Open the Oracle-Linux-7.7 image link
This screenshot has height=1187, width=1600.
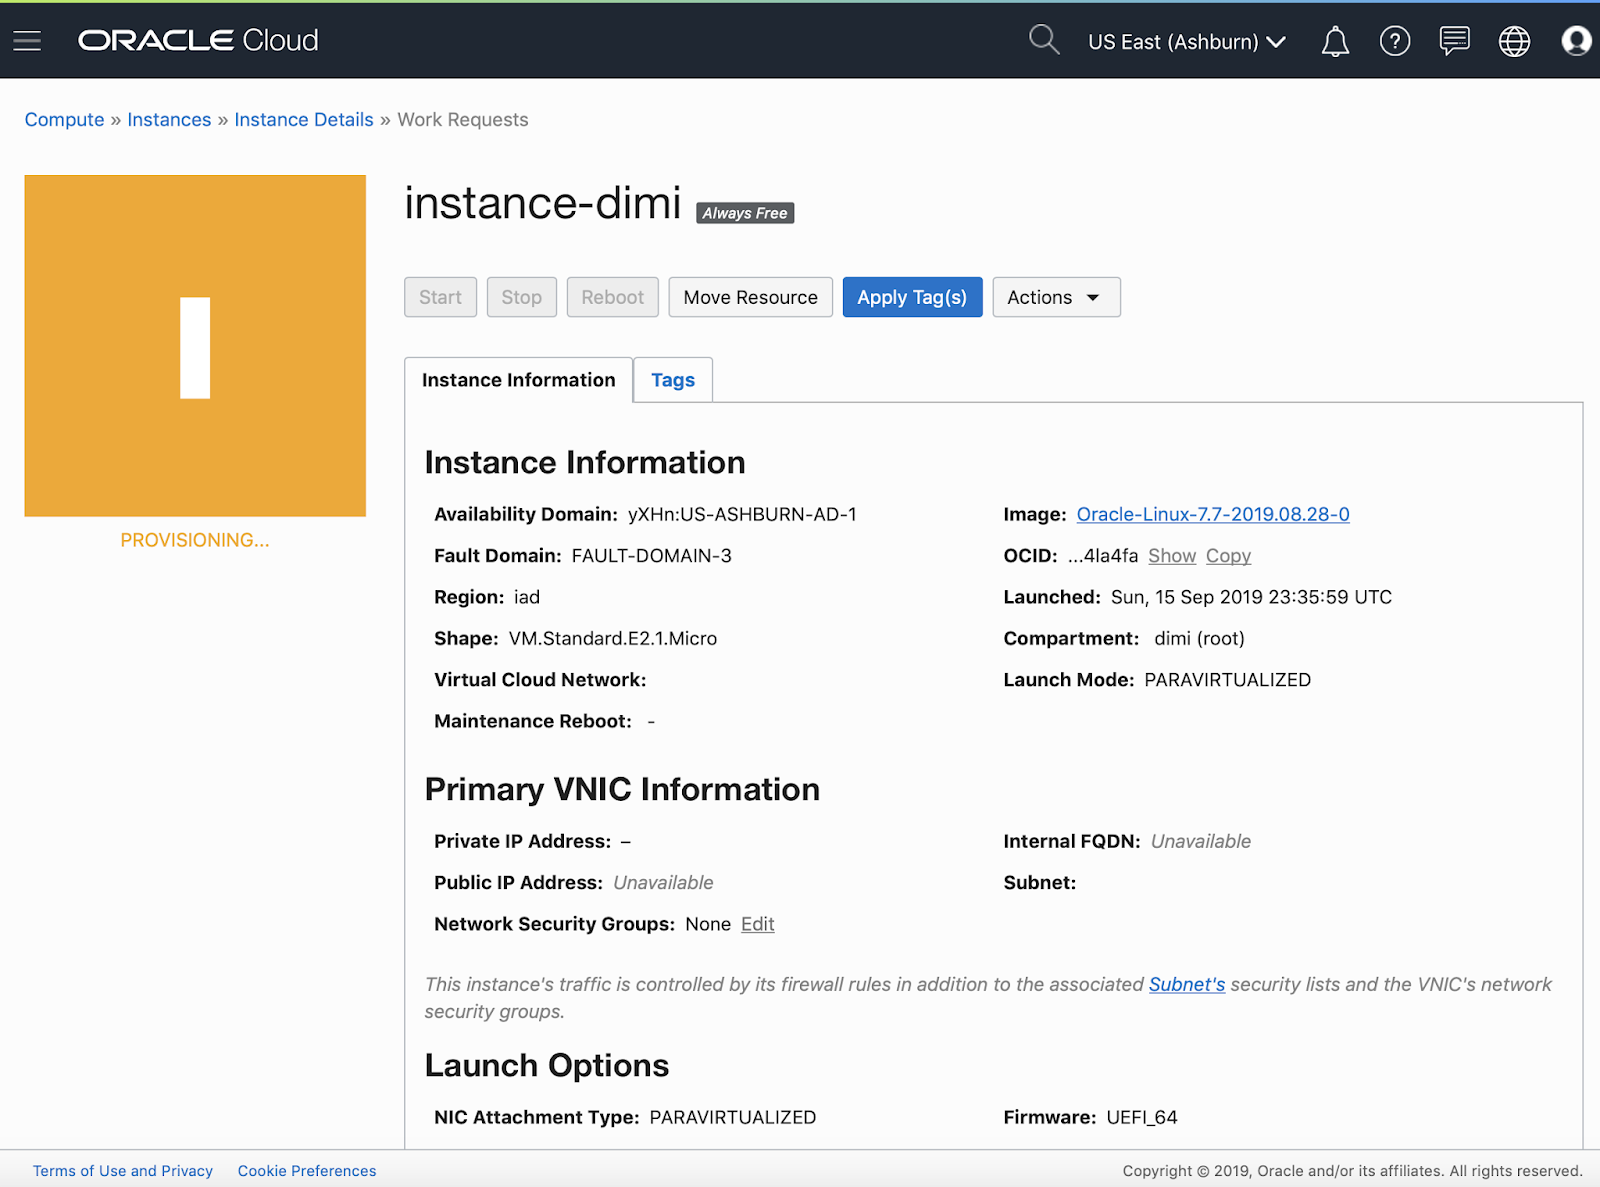(1212, 514)
